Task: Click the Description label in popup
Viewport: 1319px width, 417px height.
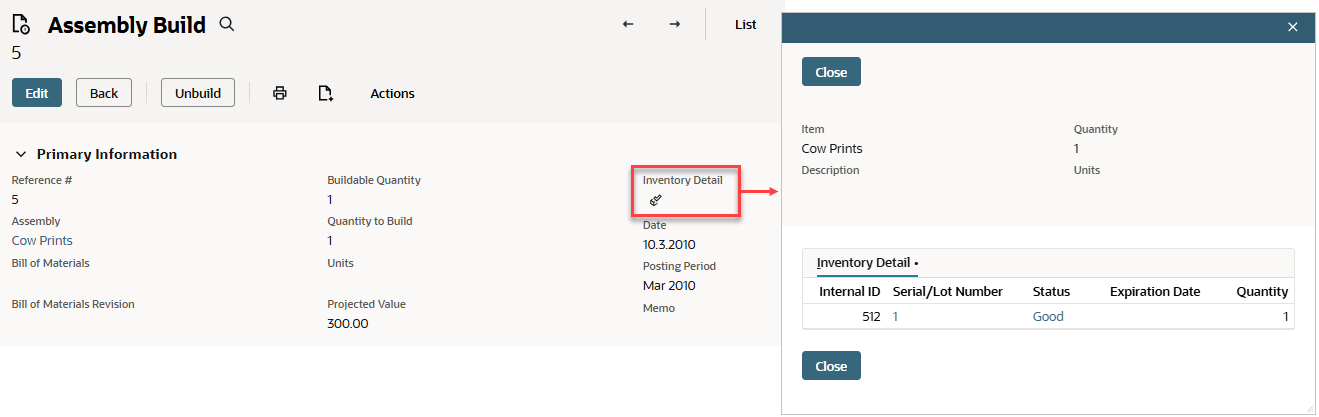Action: click(830, 170)
